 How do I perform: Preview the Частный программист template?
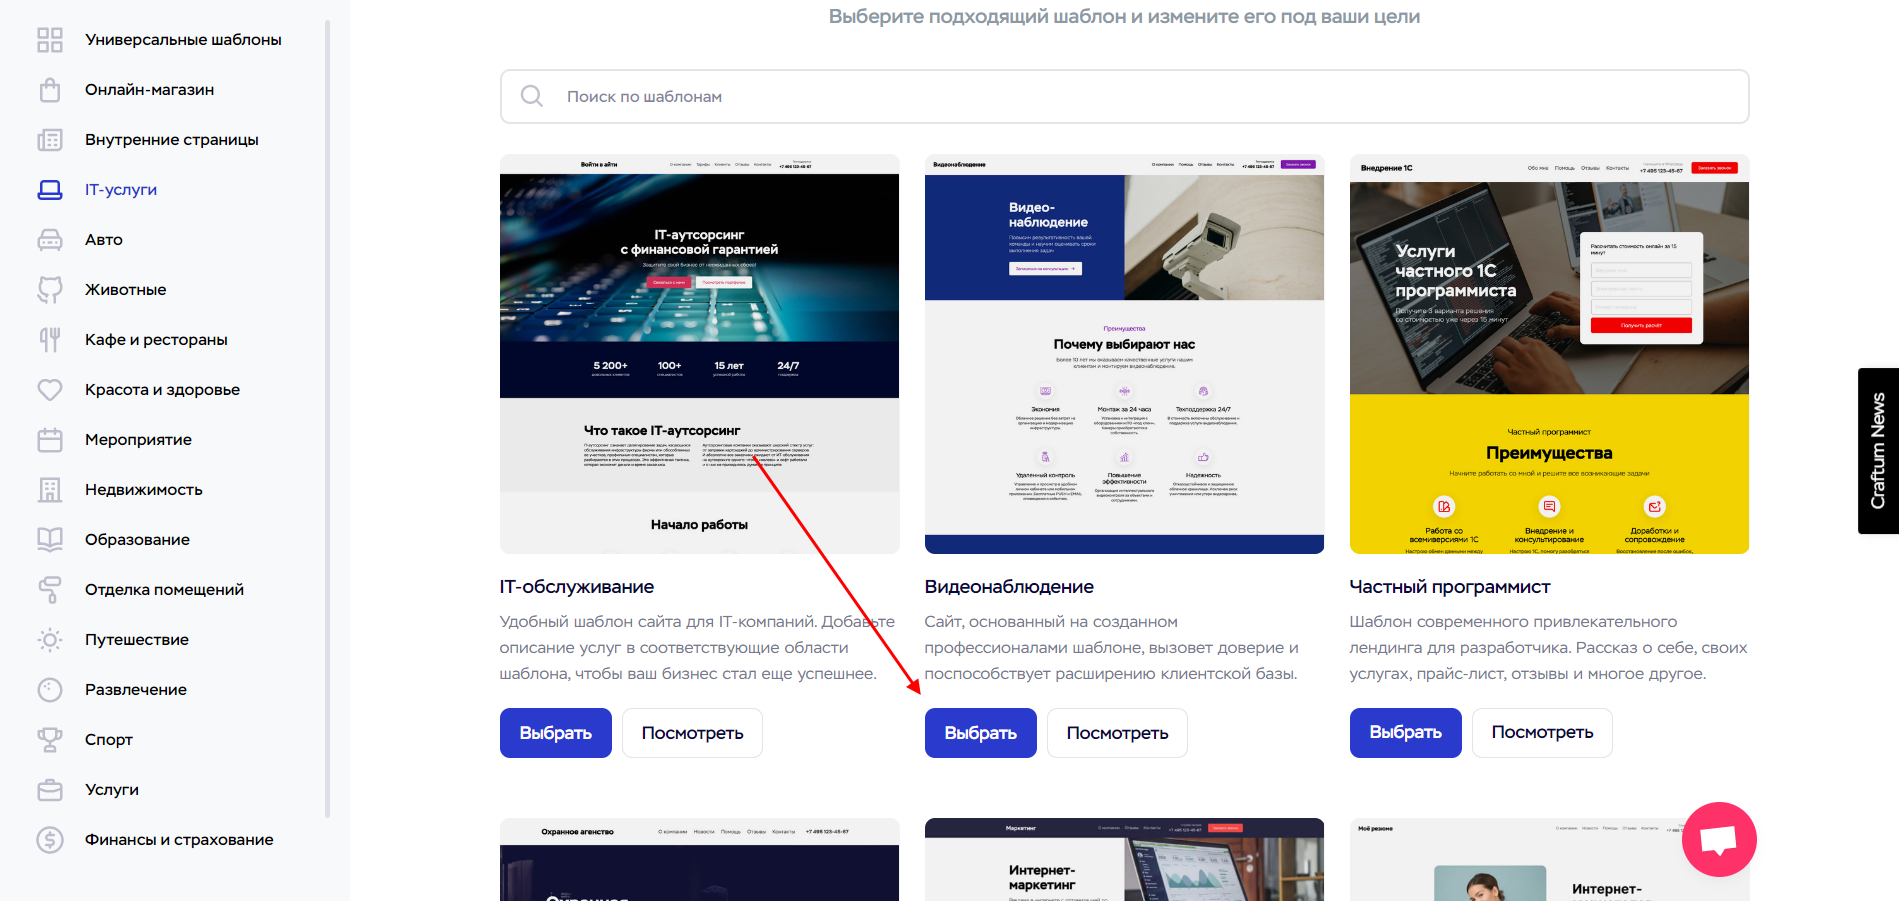tap(1542, 733)
